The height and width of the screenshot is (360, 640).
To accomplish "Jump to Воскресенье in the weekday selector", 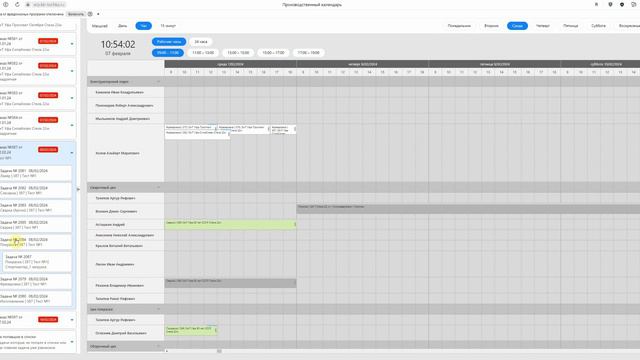I will [x=629, y=26].
